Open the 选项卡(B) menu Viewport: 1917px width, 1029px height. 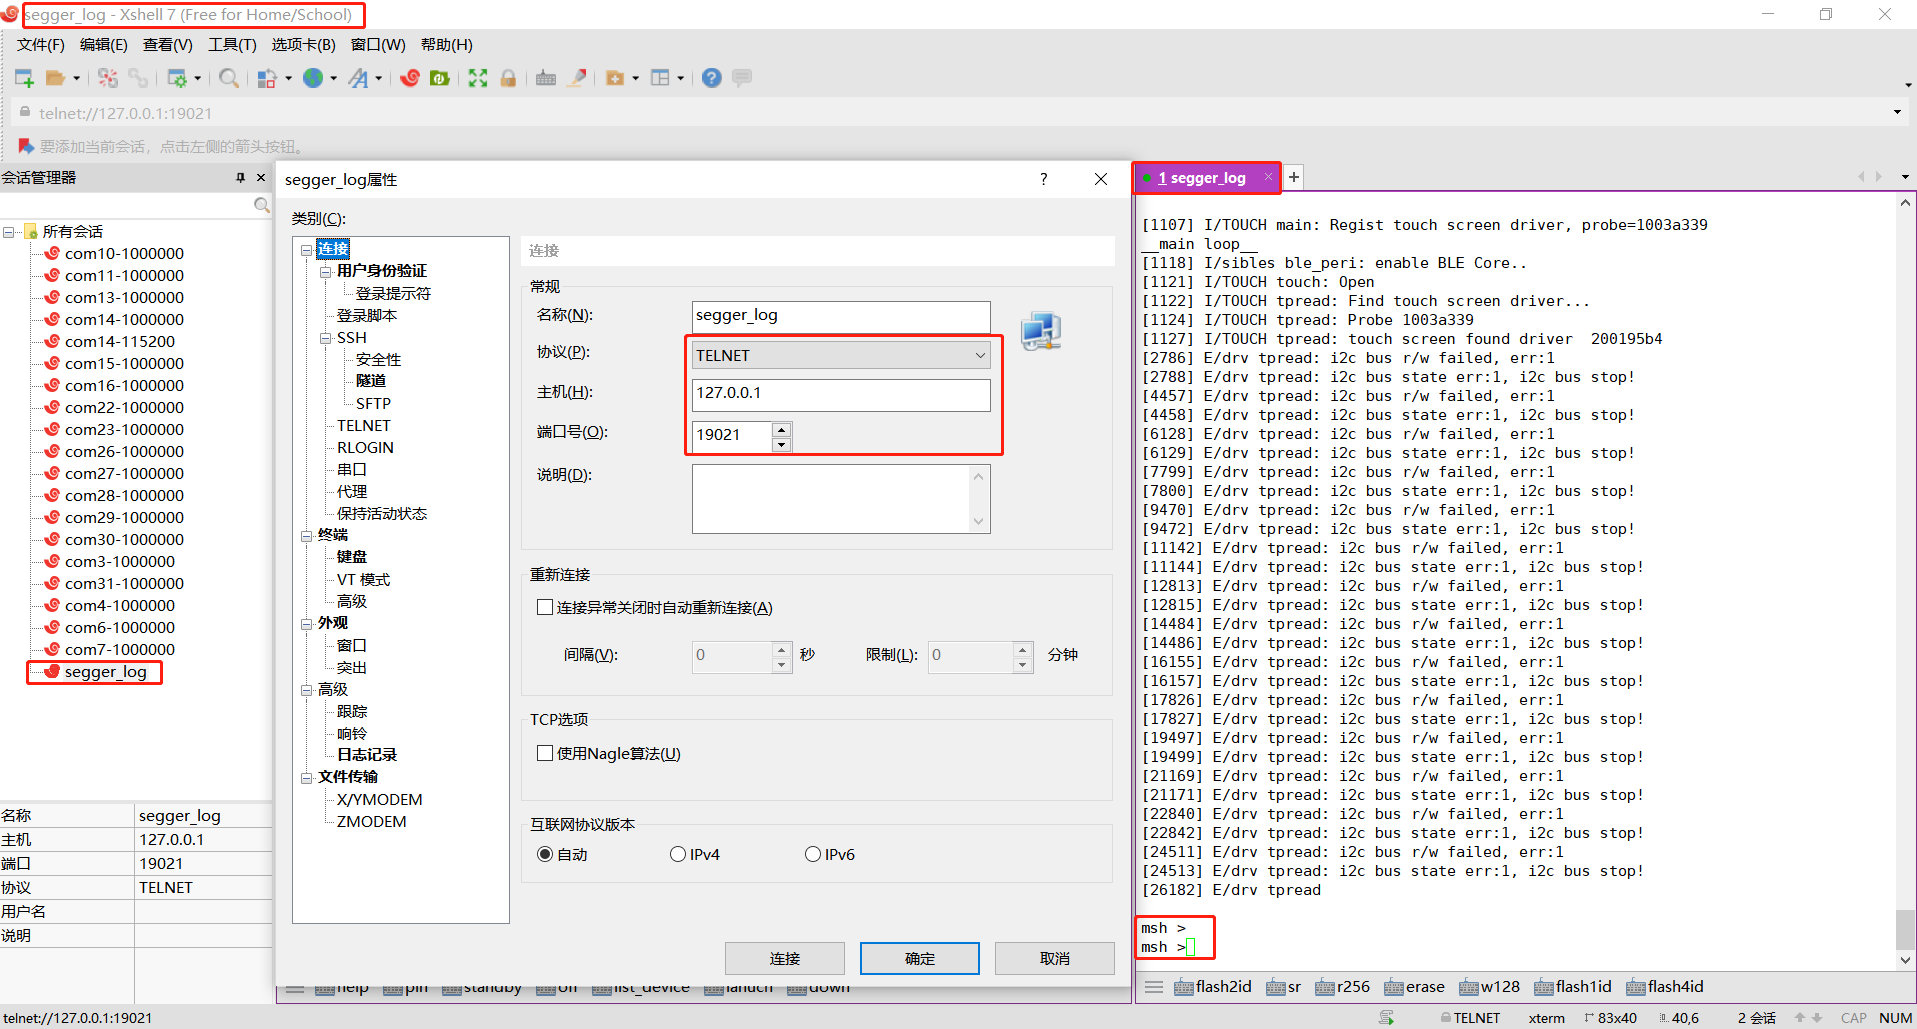[304, 45]
